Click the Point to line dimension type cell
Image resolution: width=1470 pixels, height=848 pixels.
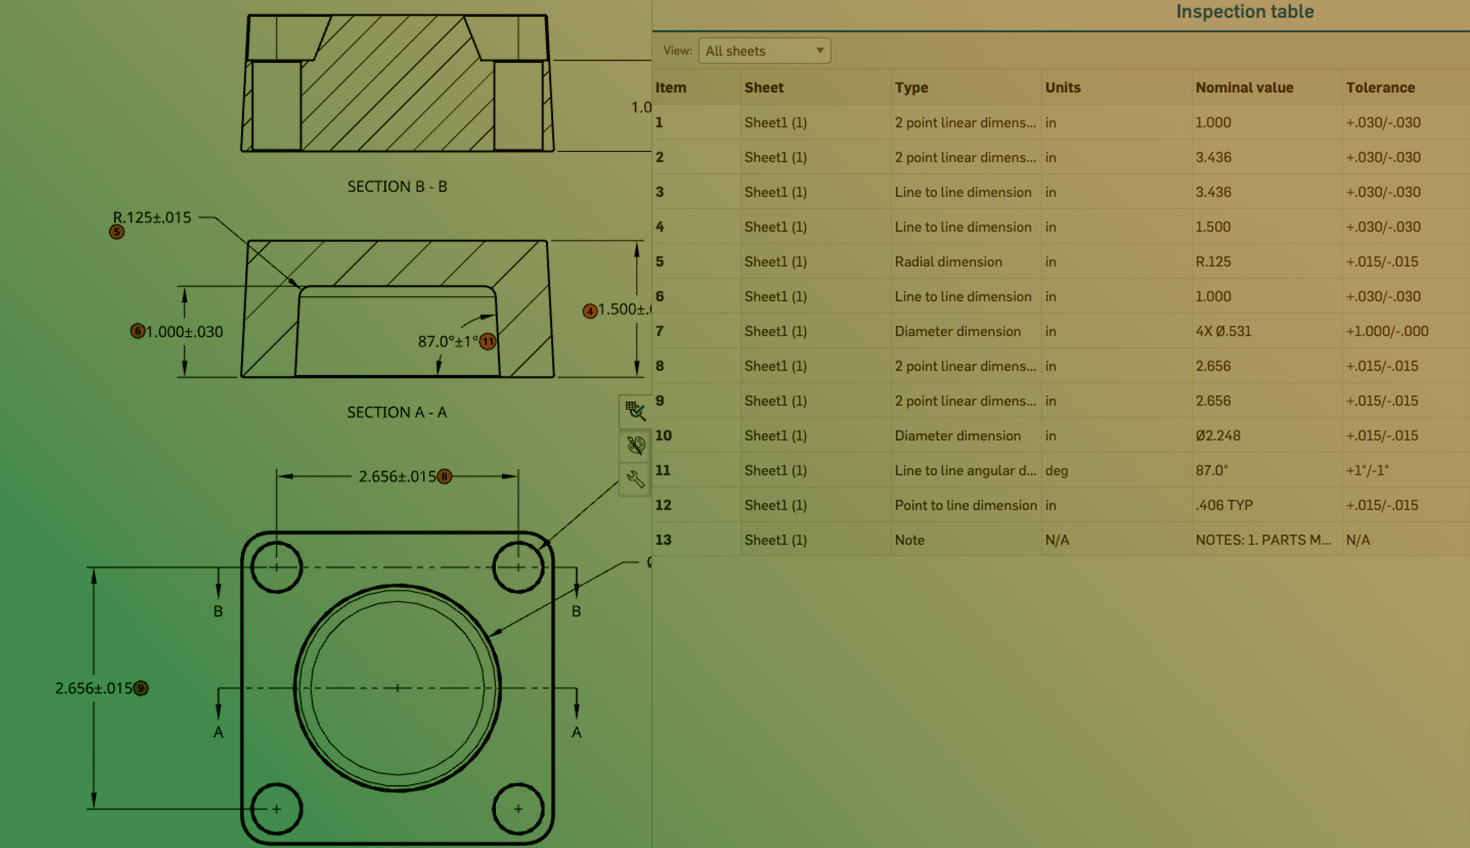click(965, 505)
